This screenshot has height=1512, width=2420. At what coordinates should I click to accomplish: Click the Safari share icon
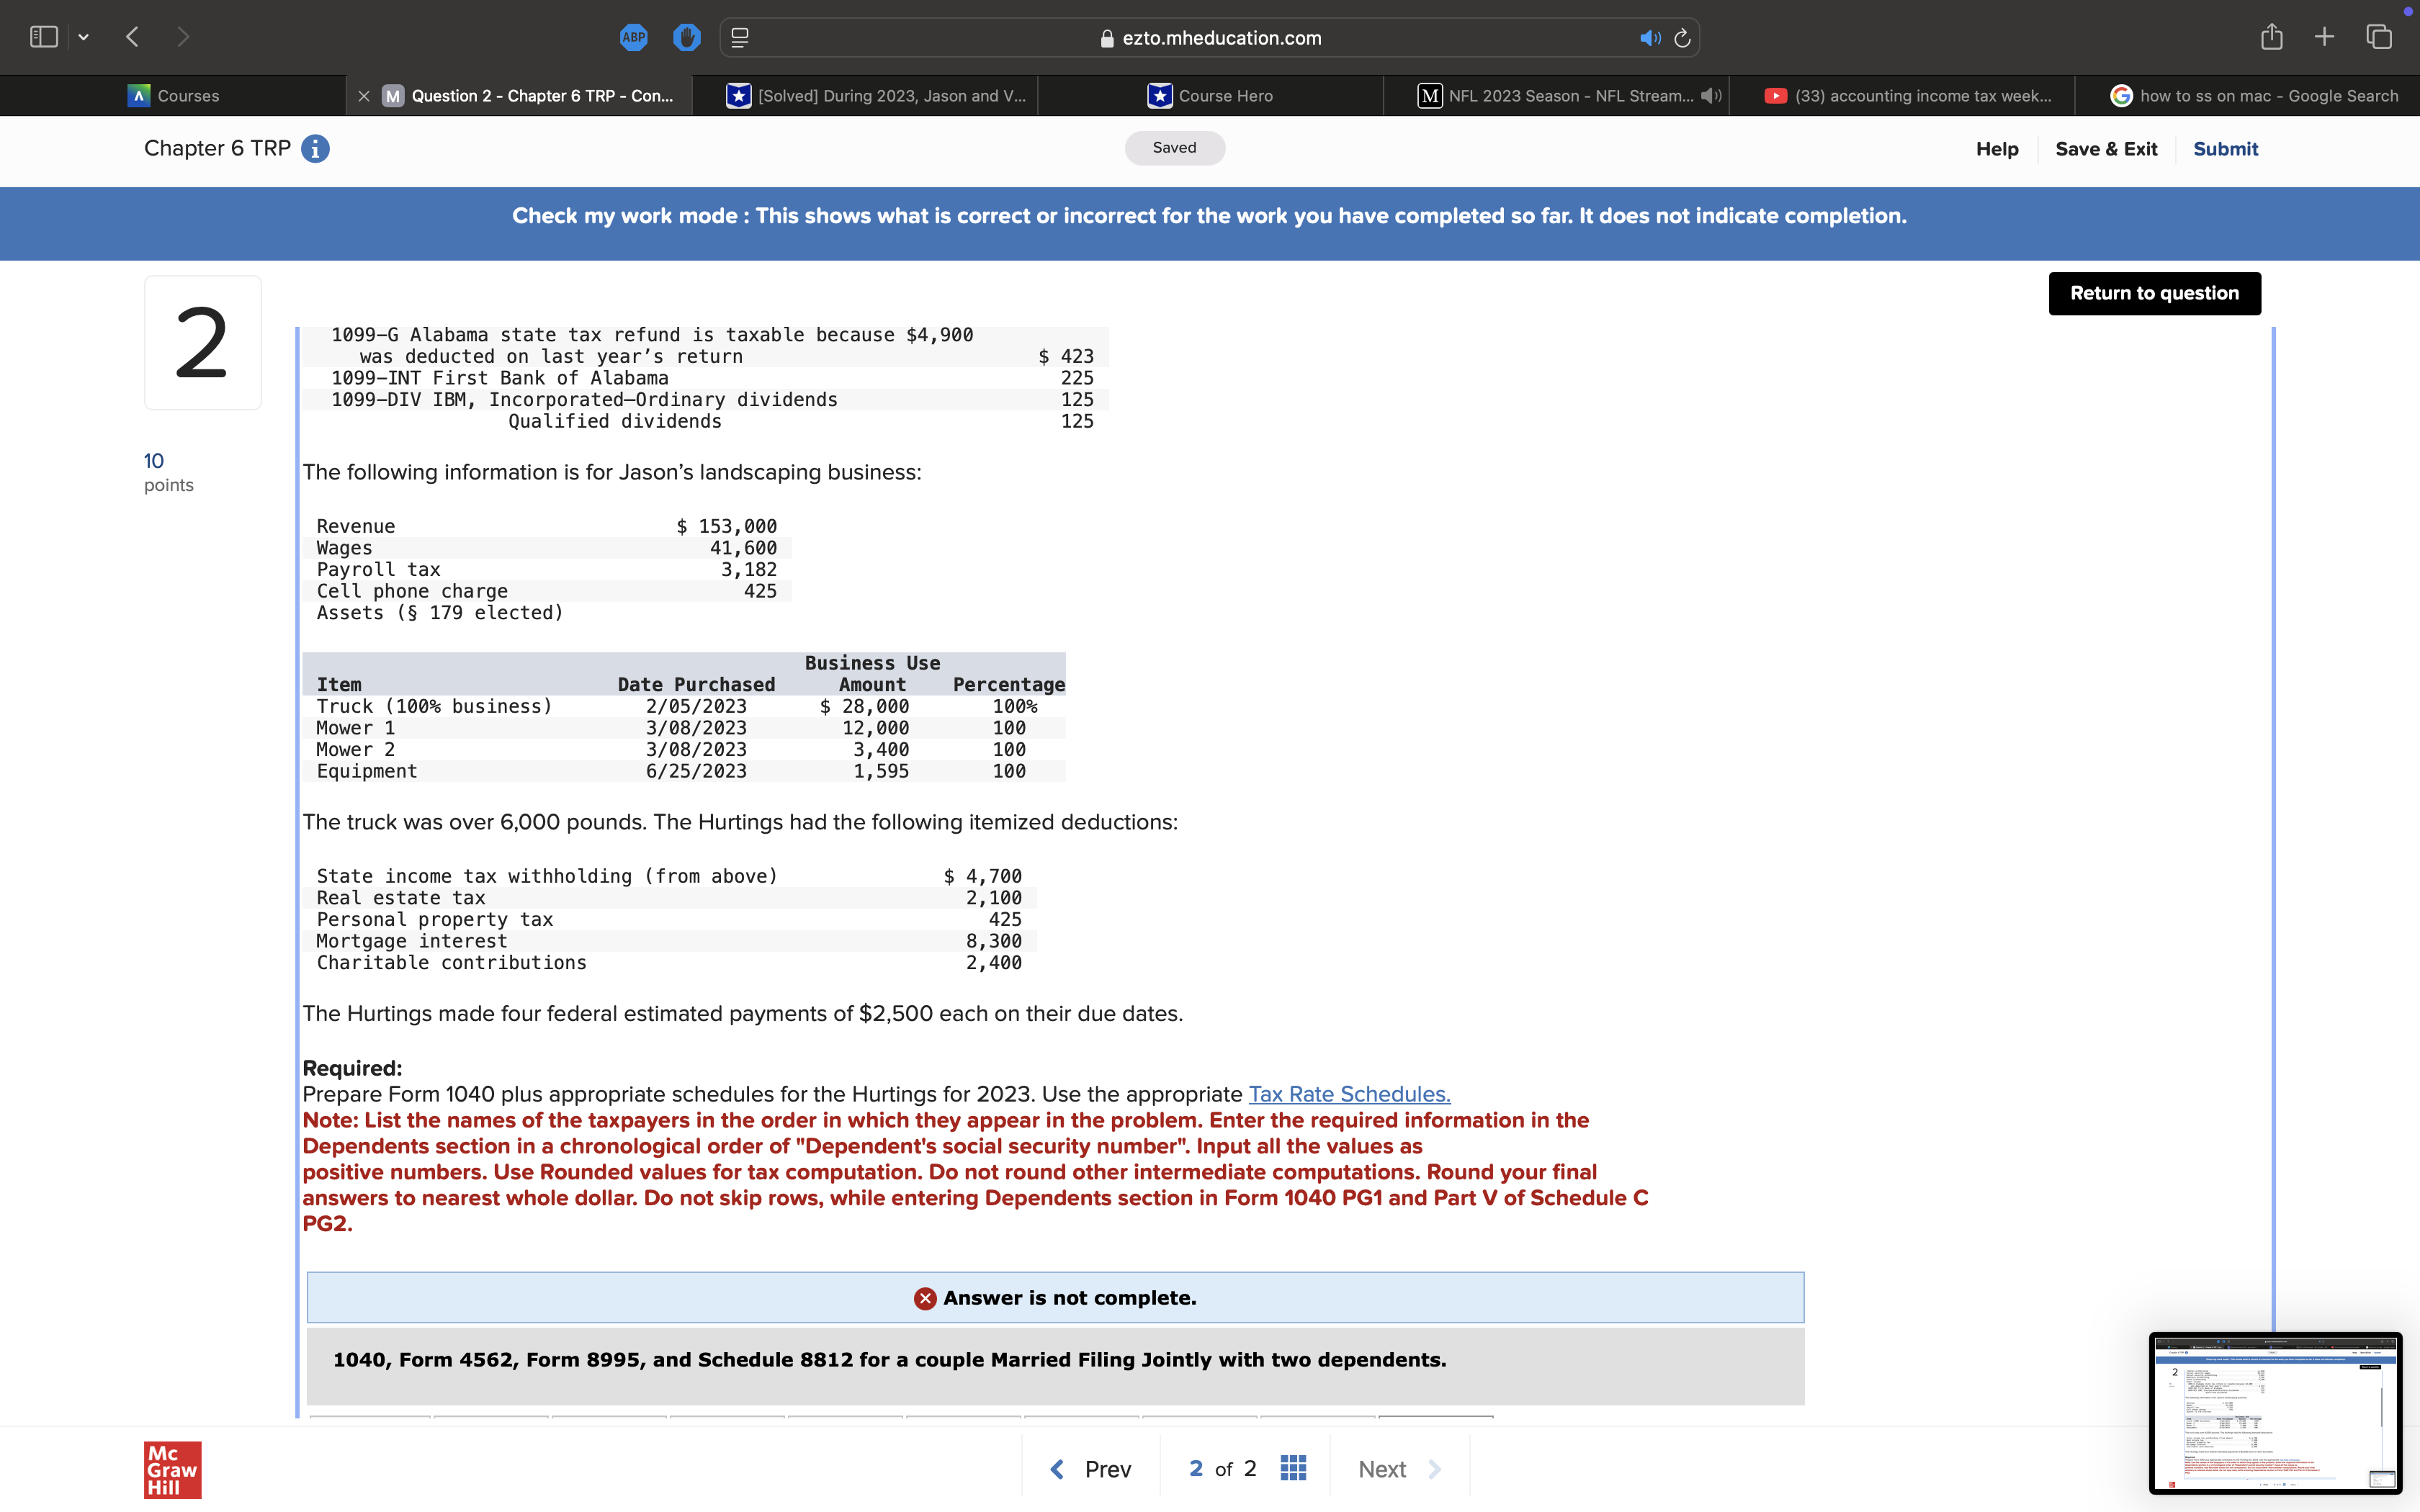point(2271,37)
